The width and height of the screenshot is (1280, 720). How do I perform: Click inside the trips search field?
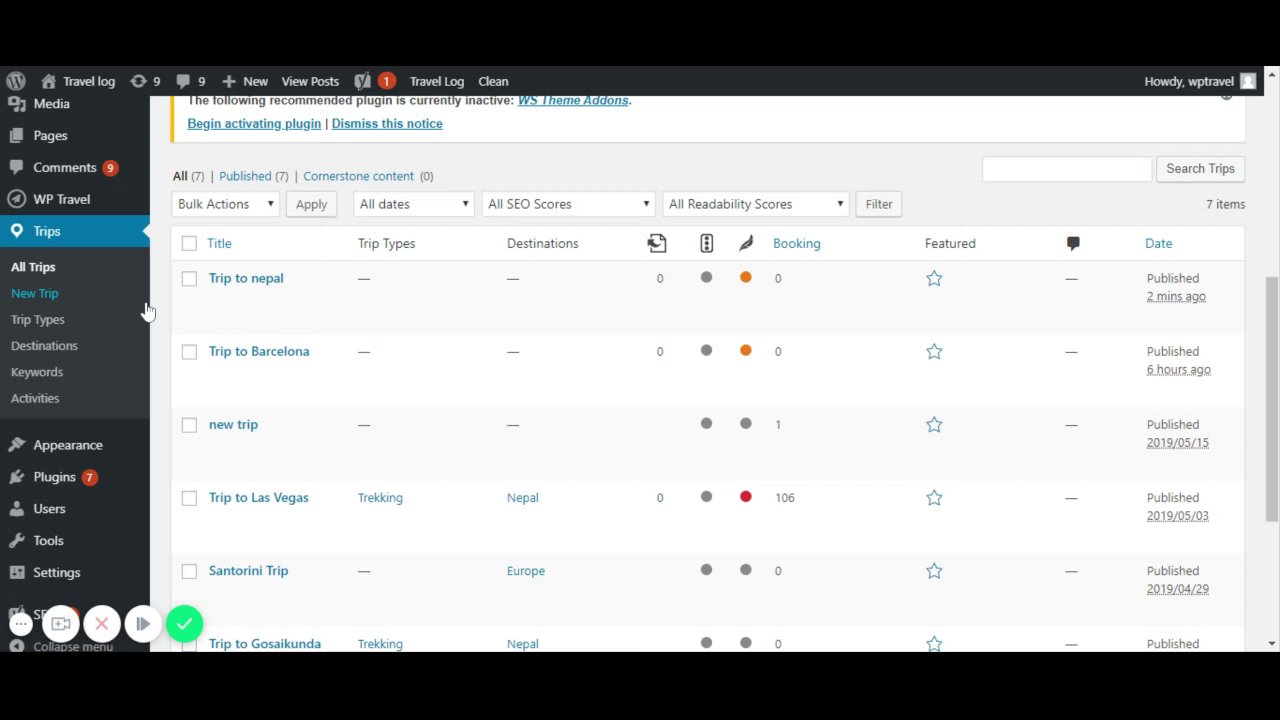[1067, 169]
